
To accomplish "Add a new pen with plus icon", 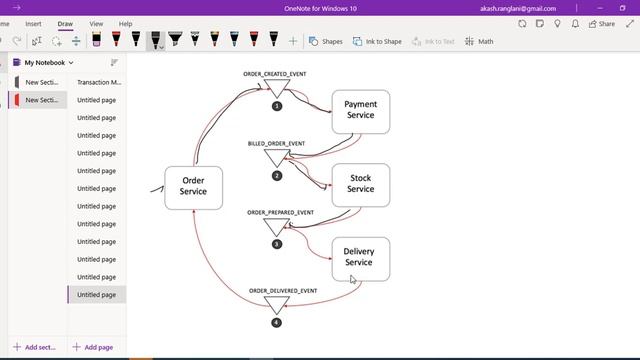I will coord(293,41).
